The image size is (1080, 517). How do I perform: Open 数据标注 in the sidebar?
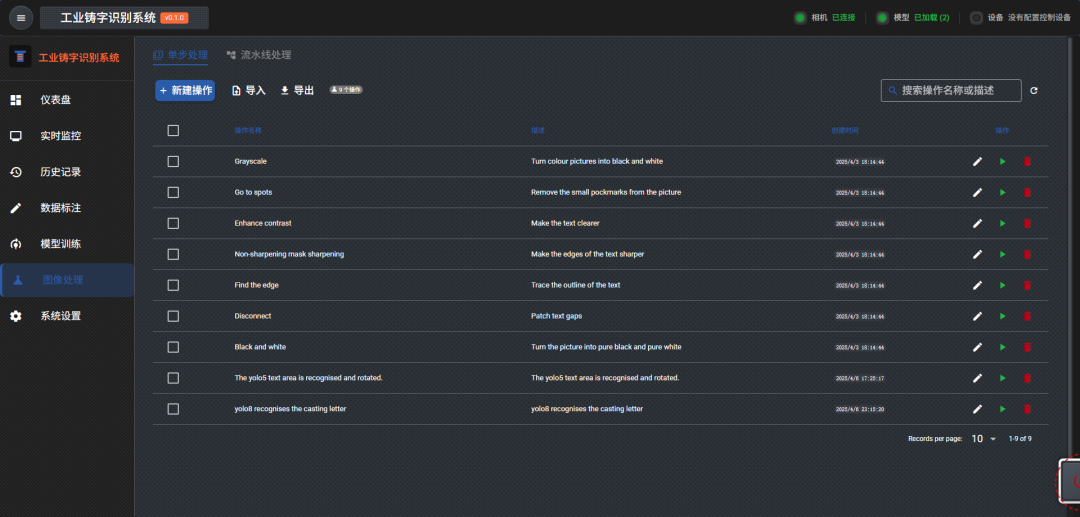click(67, 208)
